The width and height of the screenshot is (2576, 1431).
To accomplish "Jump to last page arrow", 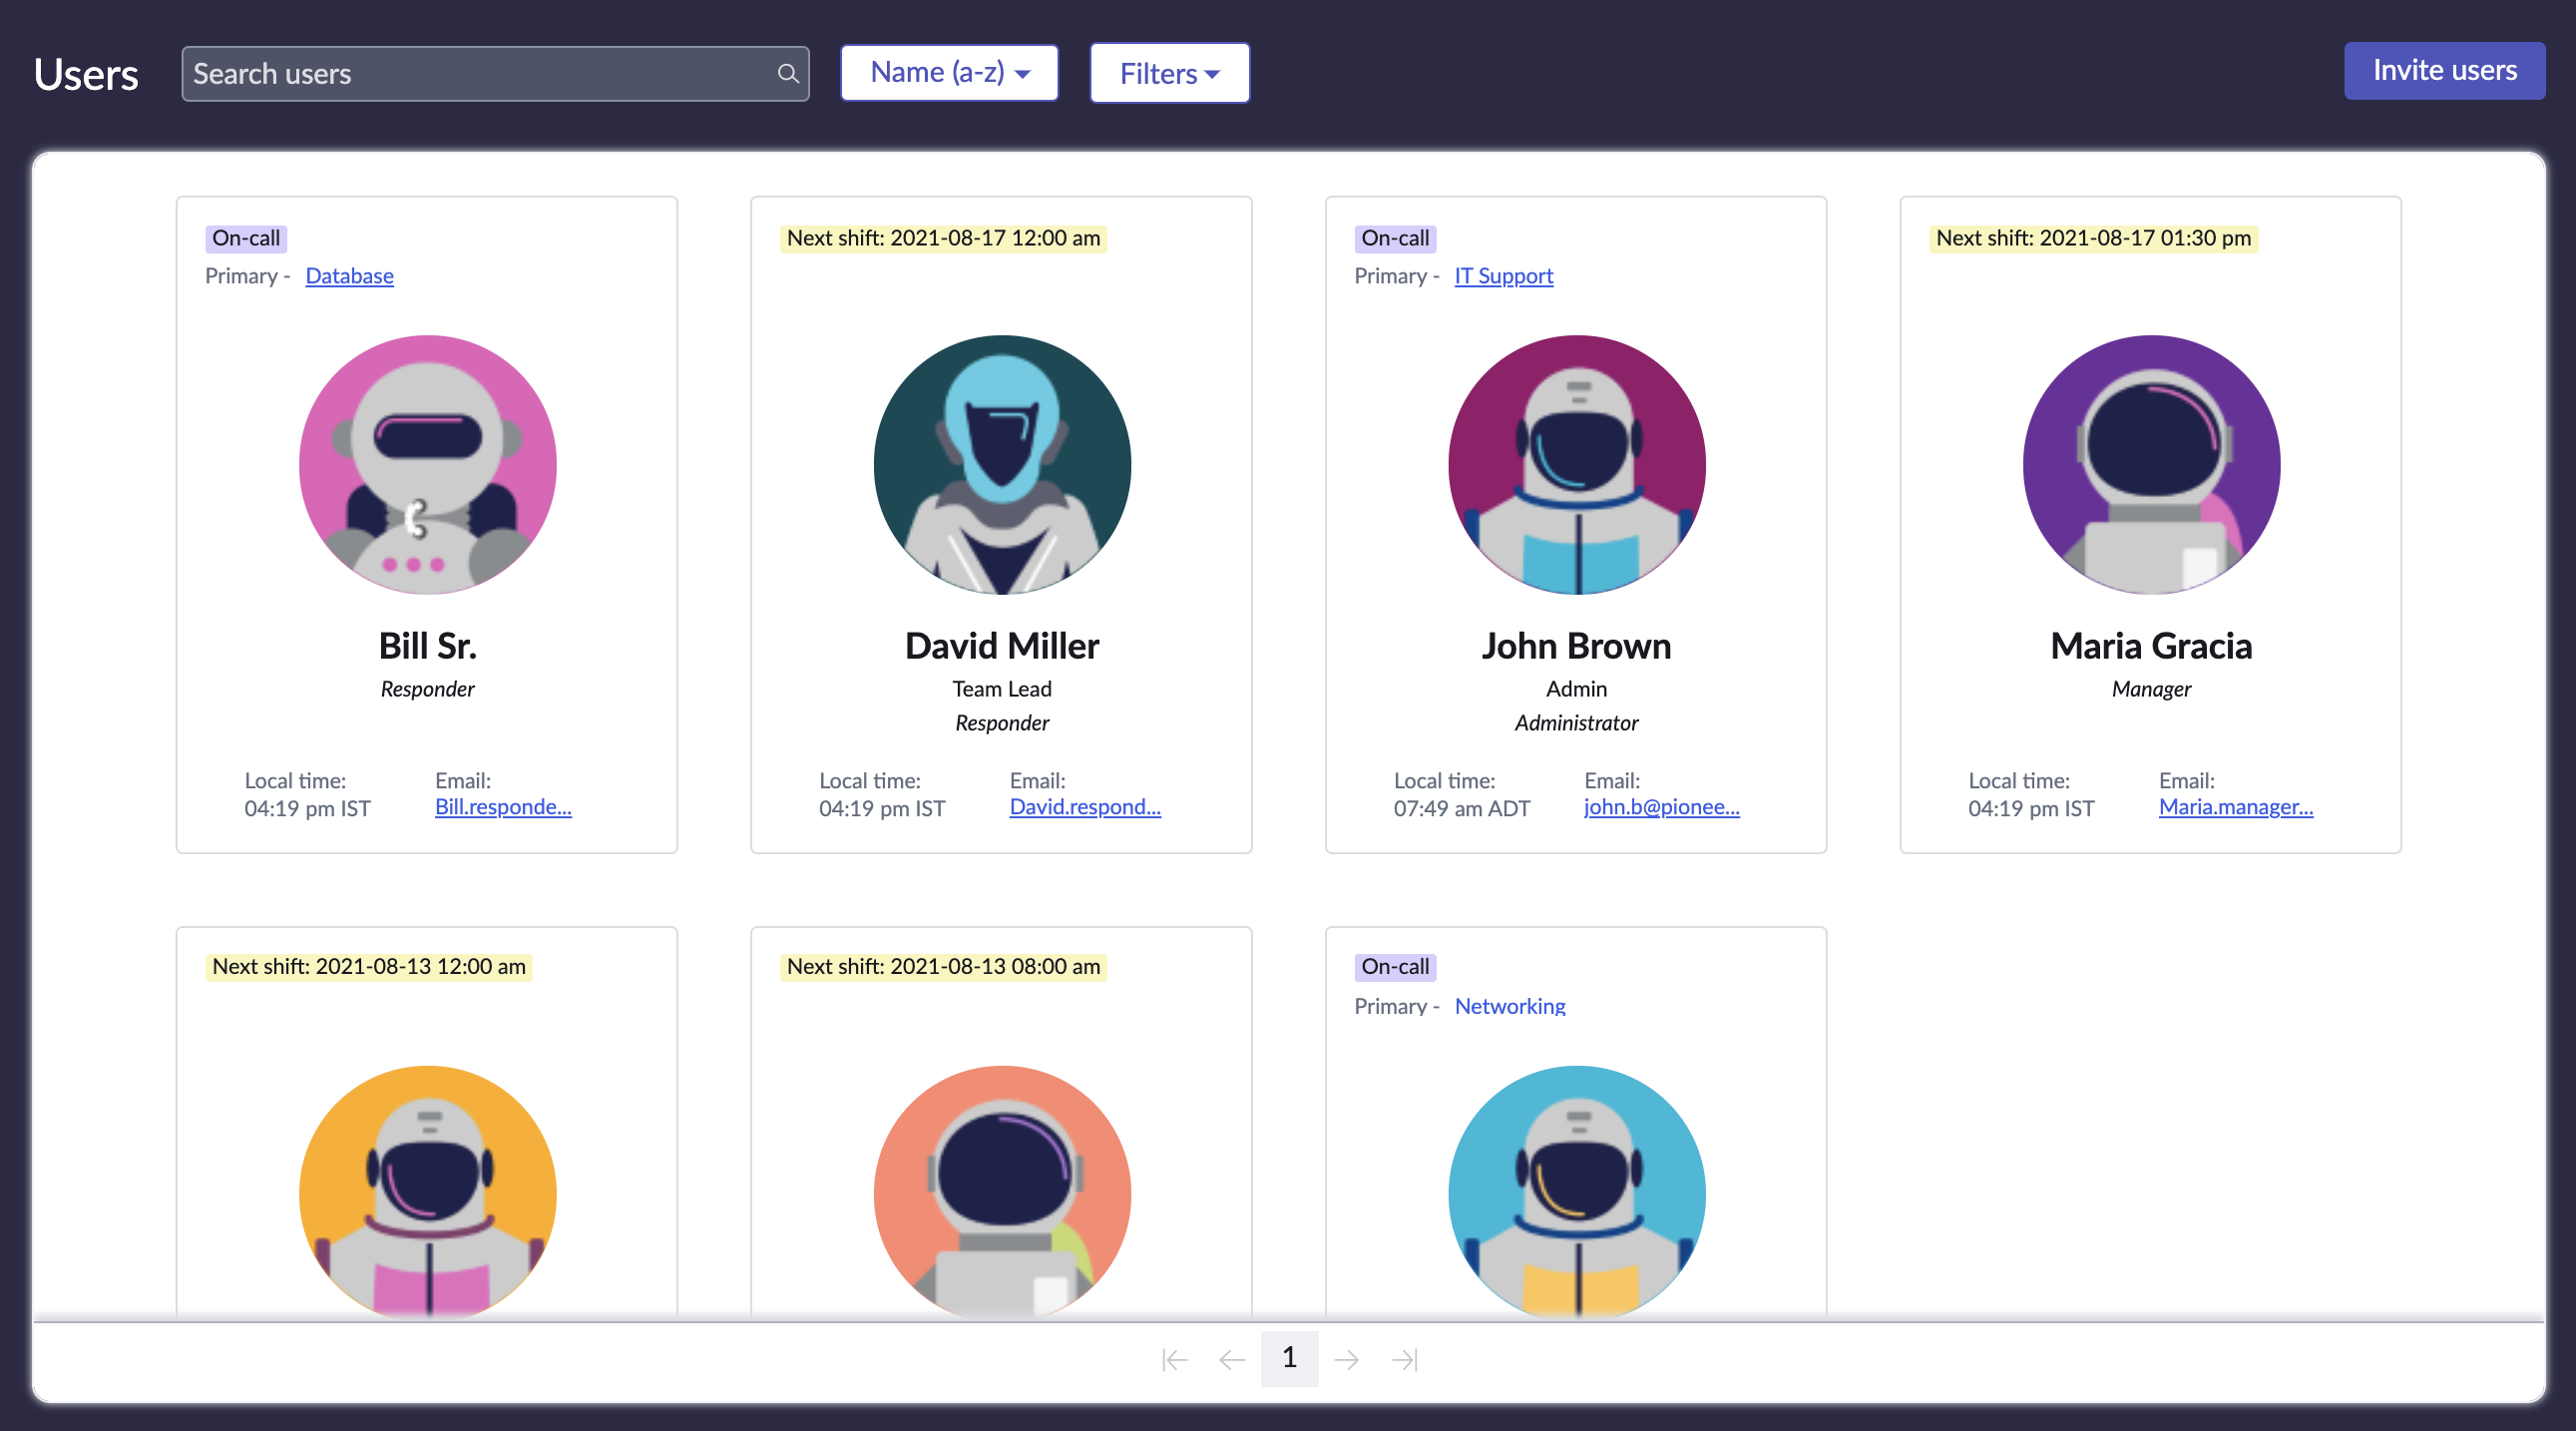I will pyautogui.click(x=1405, y=1360).
